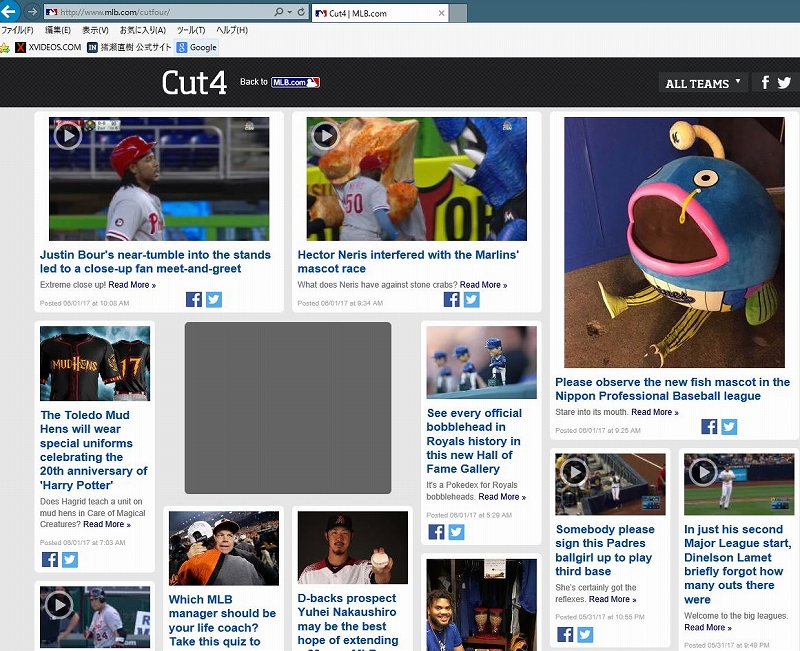Click Read More under Extreme close up
The height and width of the screenshot is (651, 800).
[x=132, y=285]
